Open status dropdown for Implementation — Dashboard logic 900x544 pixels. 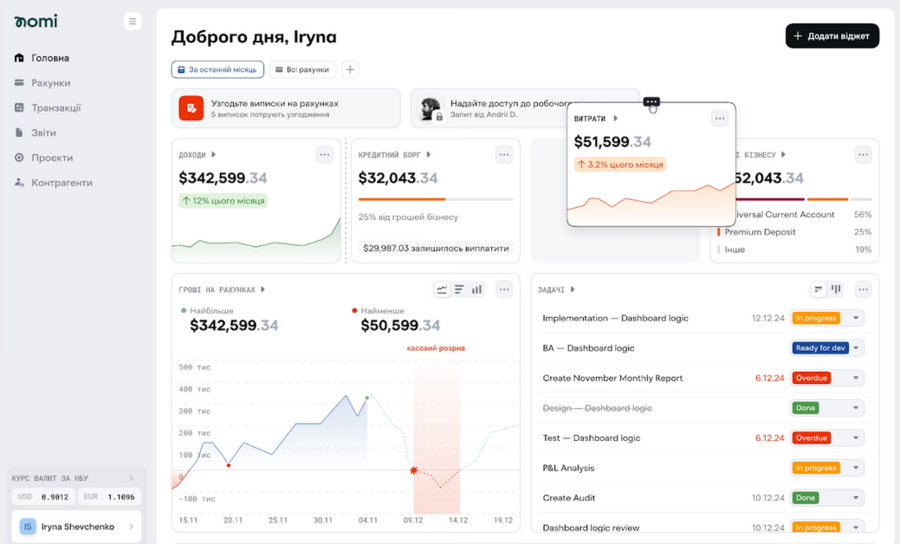pyautogui.click(x=856, y=318)
